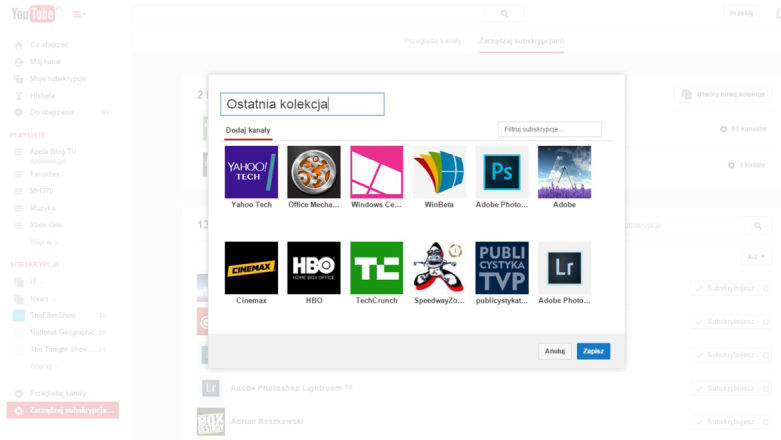Screen dimensions: 781x440
Task: Open Do obejrzenia in sidebar
Action: (52, 112)
